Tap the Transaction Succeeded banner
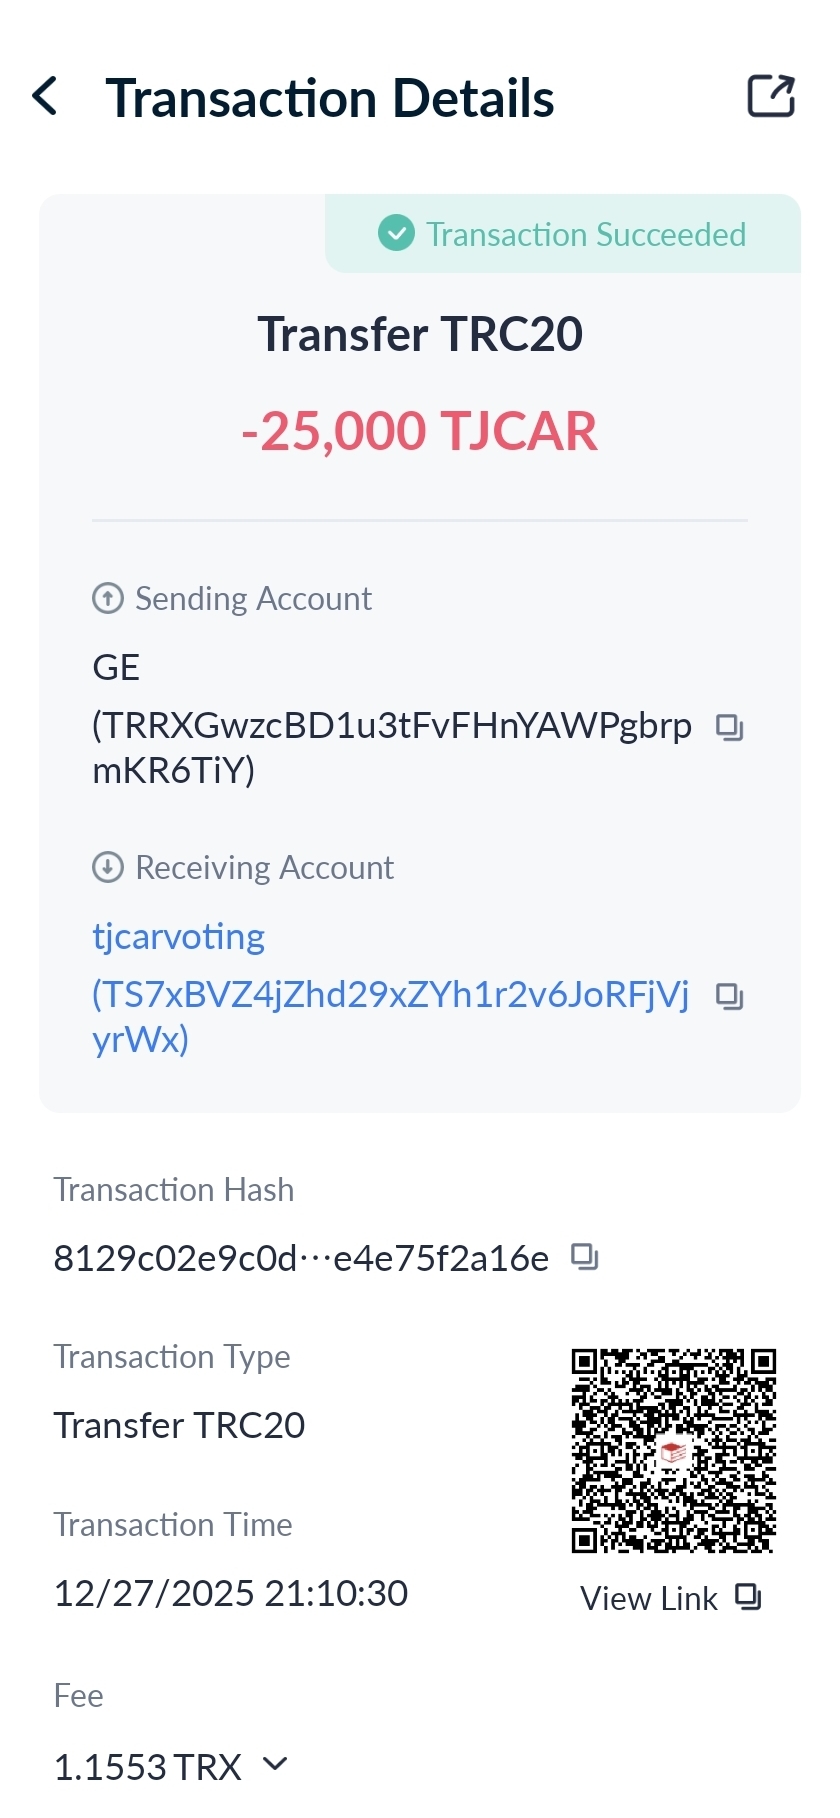 coord(585,234)
